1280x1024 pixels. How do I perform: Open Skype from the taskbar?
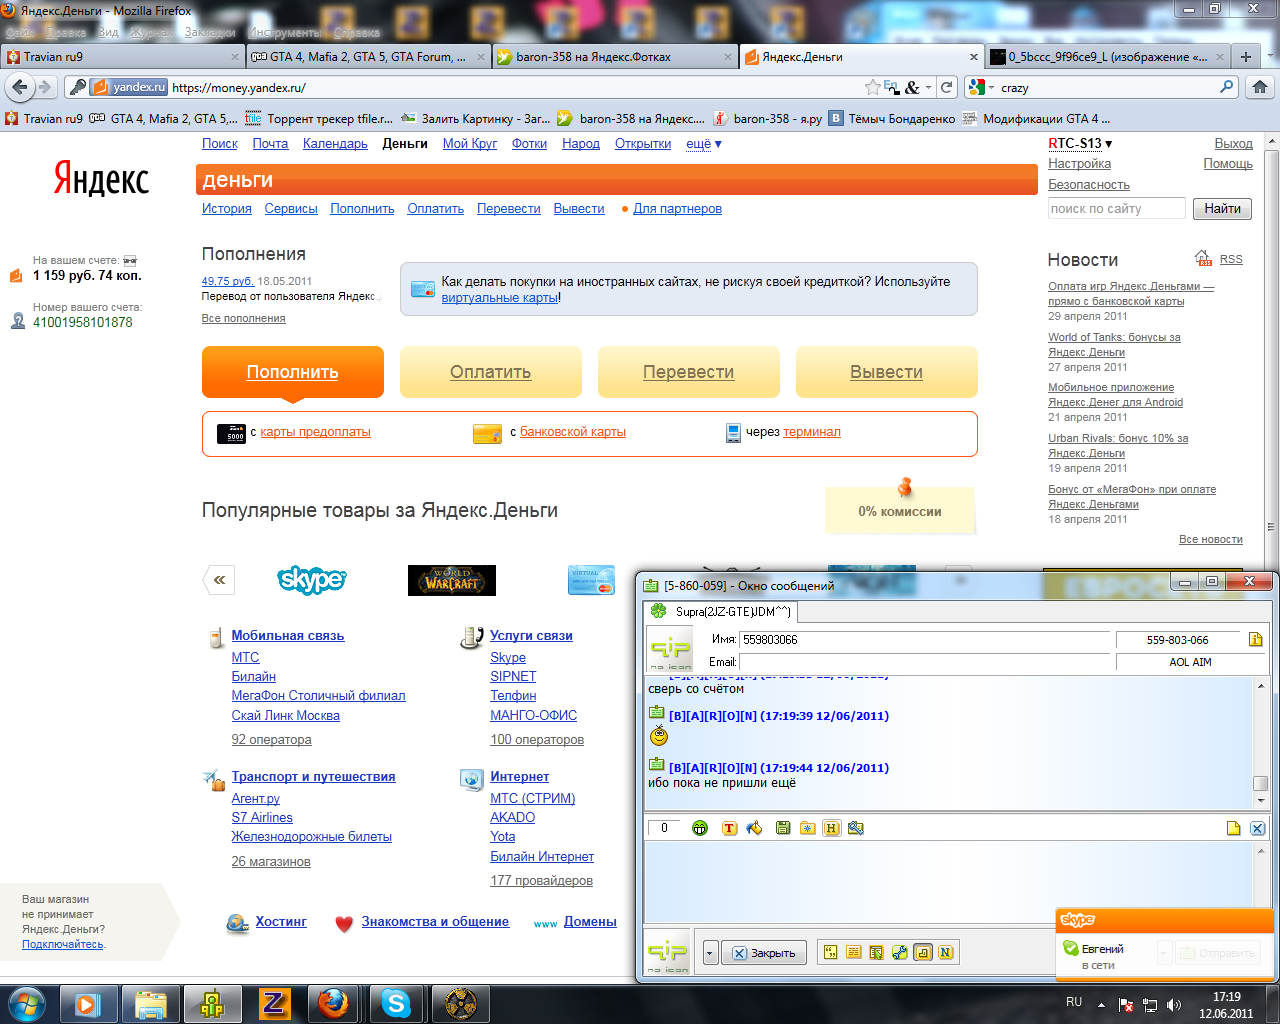[396, 1003]
